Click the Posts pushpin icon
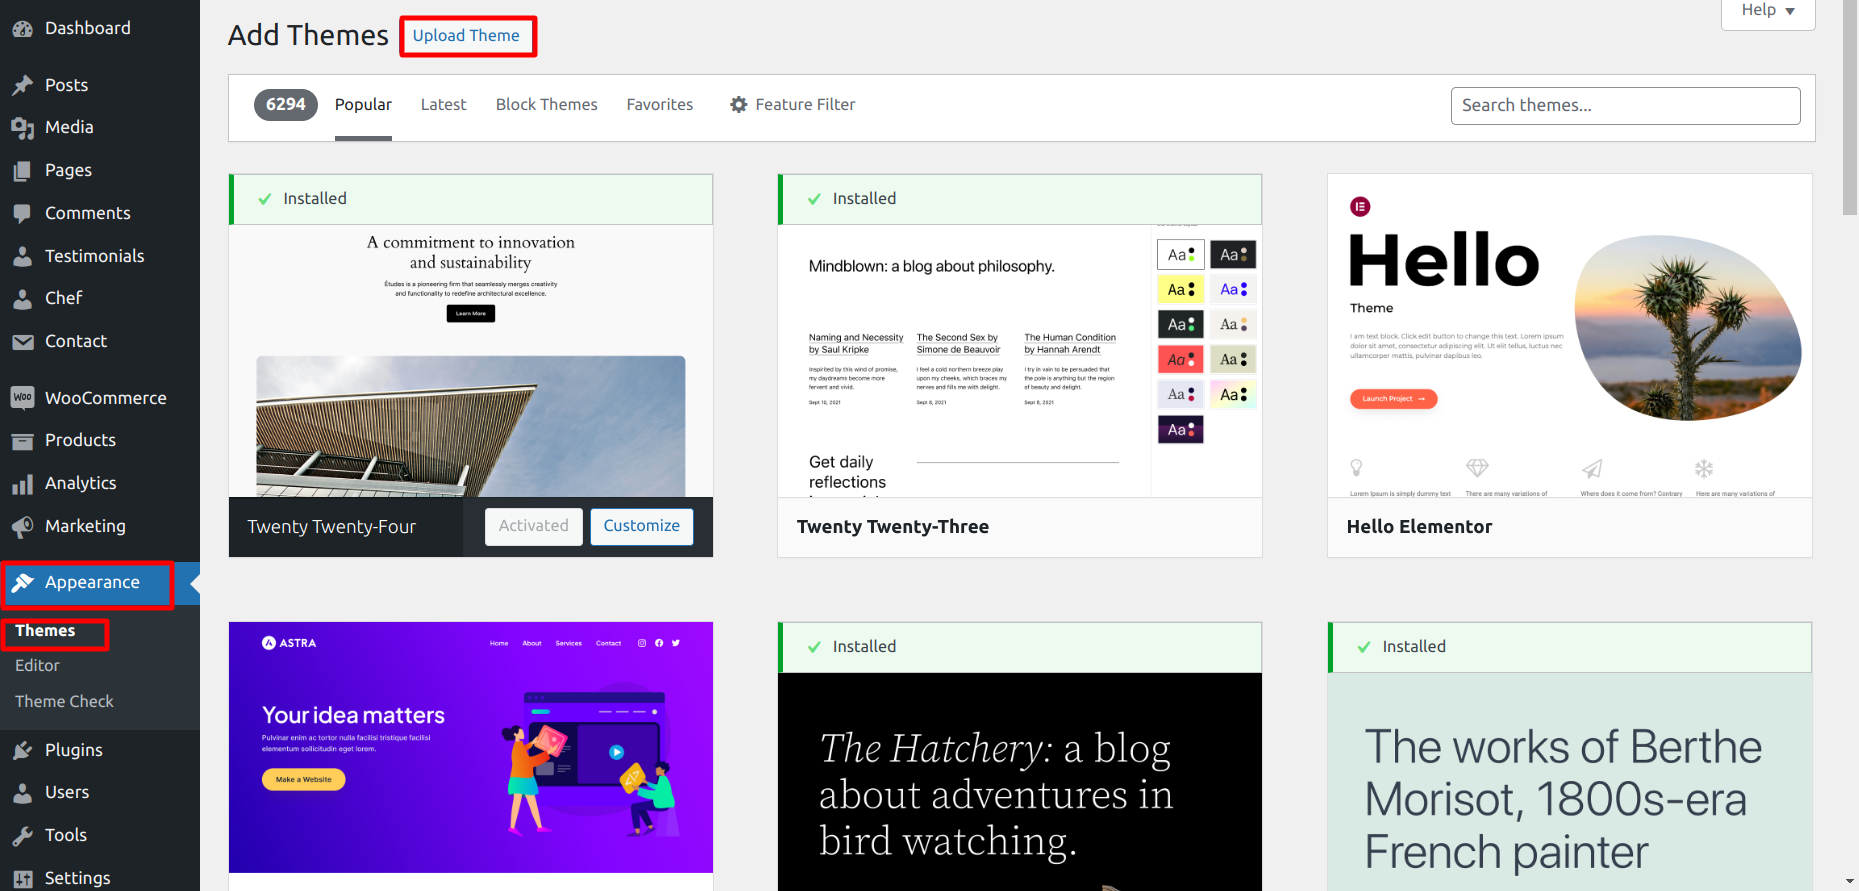Viewport: 1859px width, 891px height. tap(22, 86)
